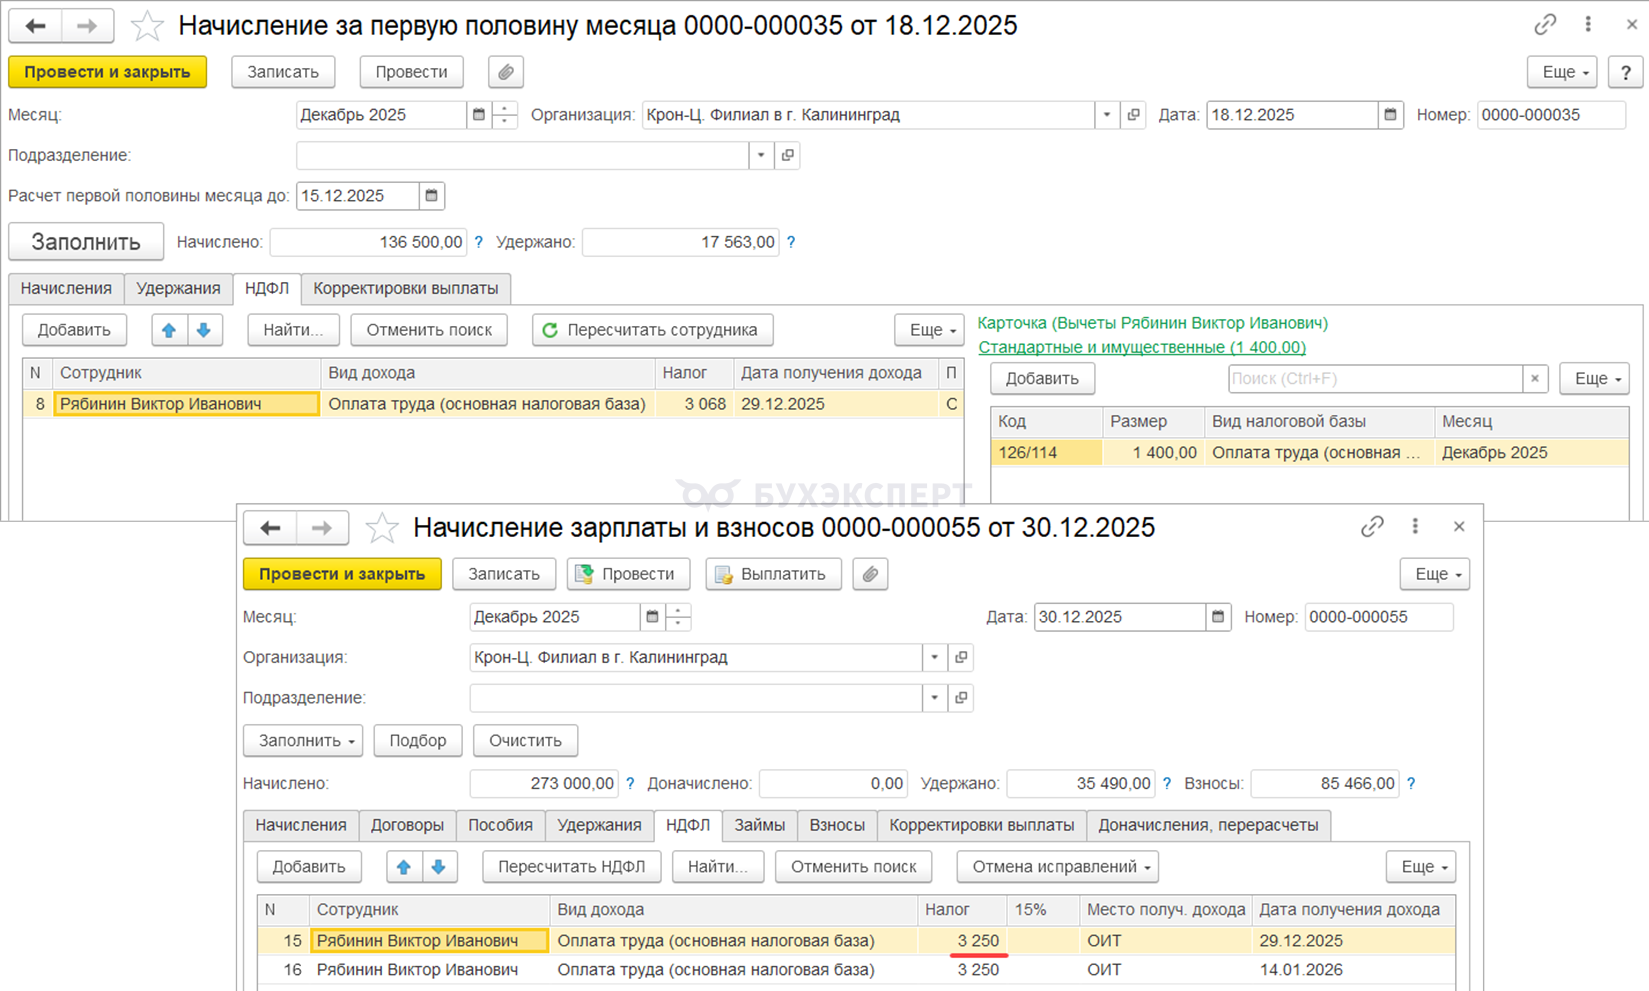Click the month stepper next to top Декабрь 2025

click(505, 115)
